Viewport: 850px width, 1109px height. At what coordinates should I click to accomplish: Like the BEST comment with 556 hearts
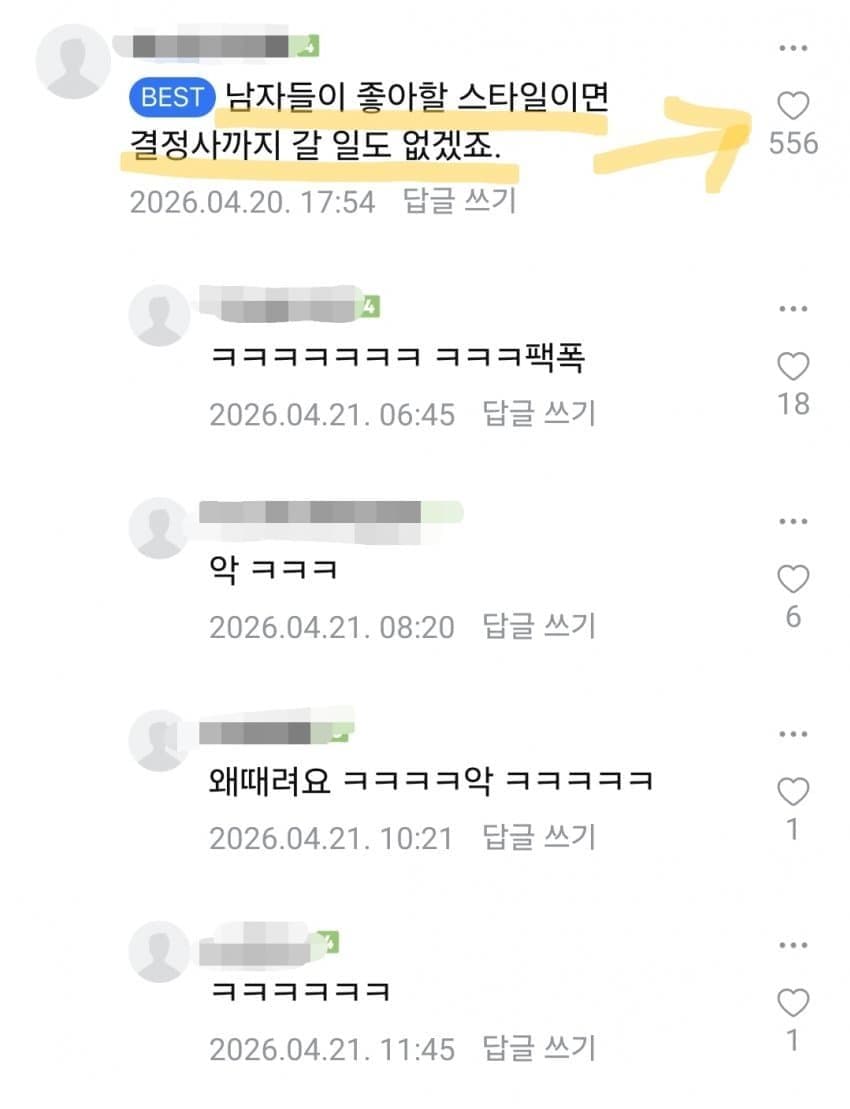(x=793, y=106)
